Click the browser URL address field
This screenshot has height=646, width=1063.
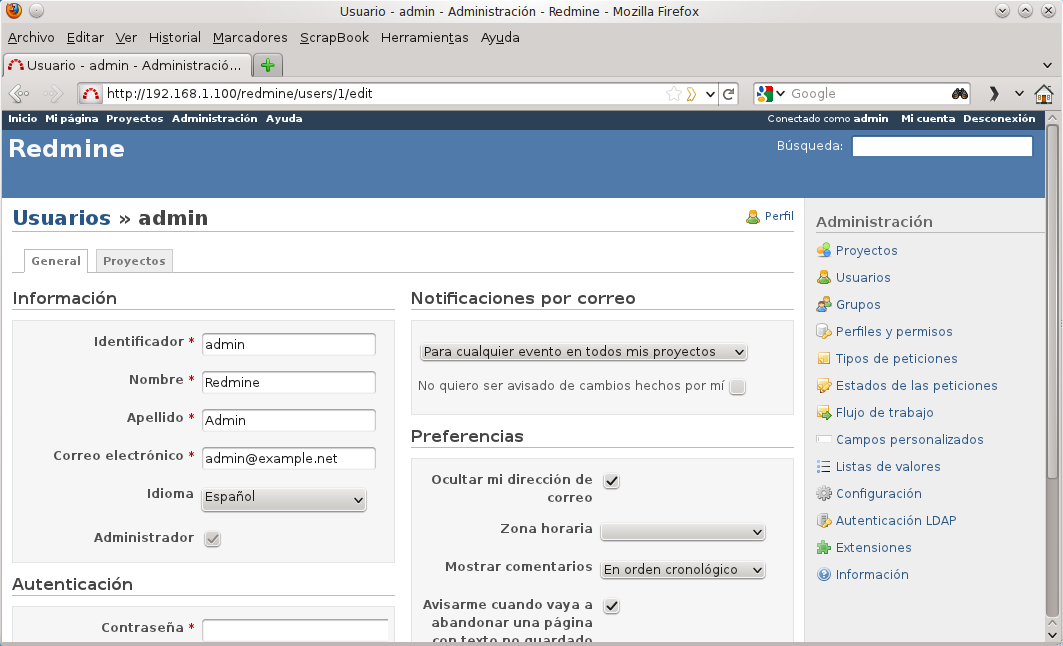[x=383, y=94]
